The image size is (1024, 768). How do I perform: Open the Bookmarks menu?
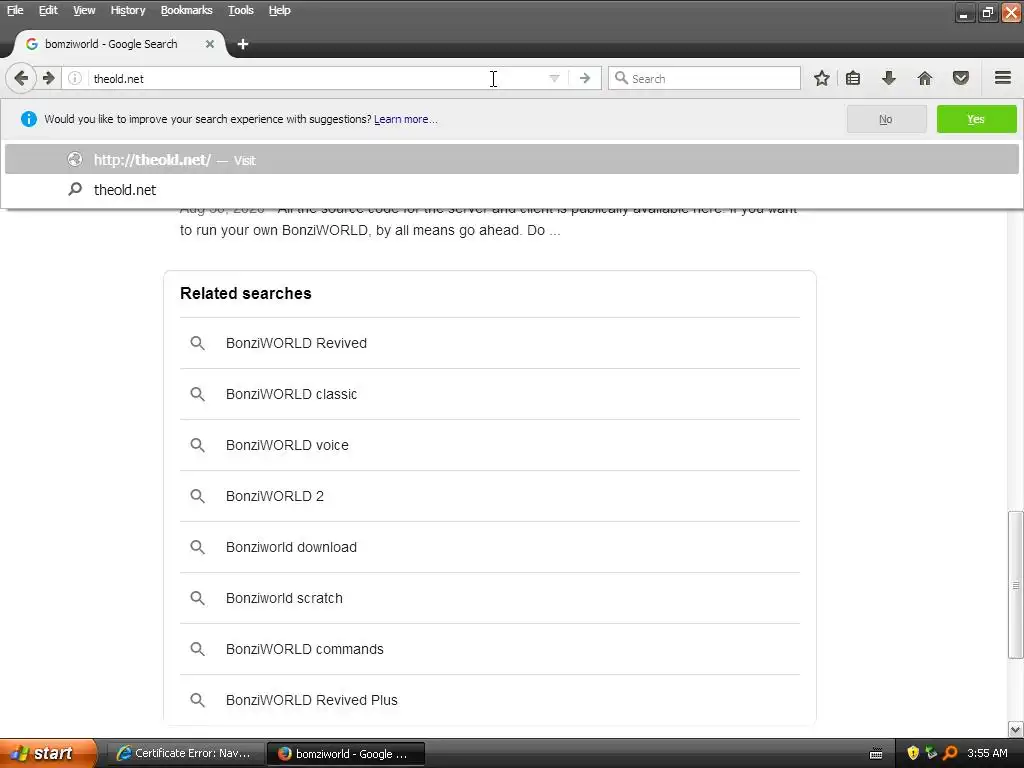[x=186, y=10]
